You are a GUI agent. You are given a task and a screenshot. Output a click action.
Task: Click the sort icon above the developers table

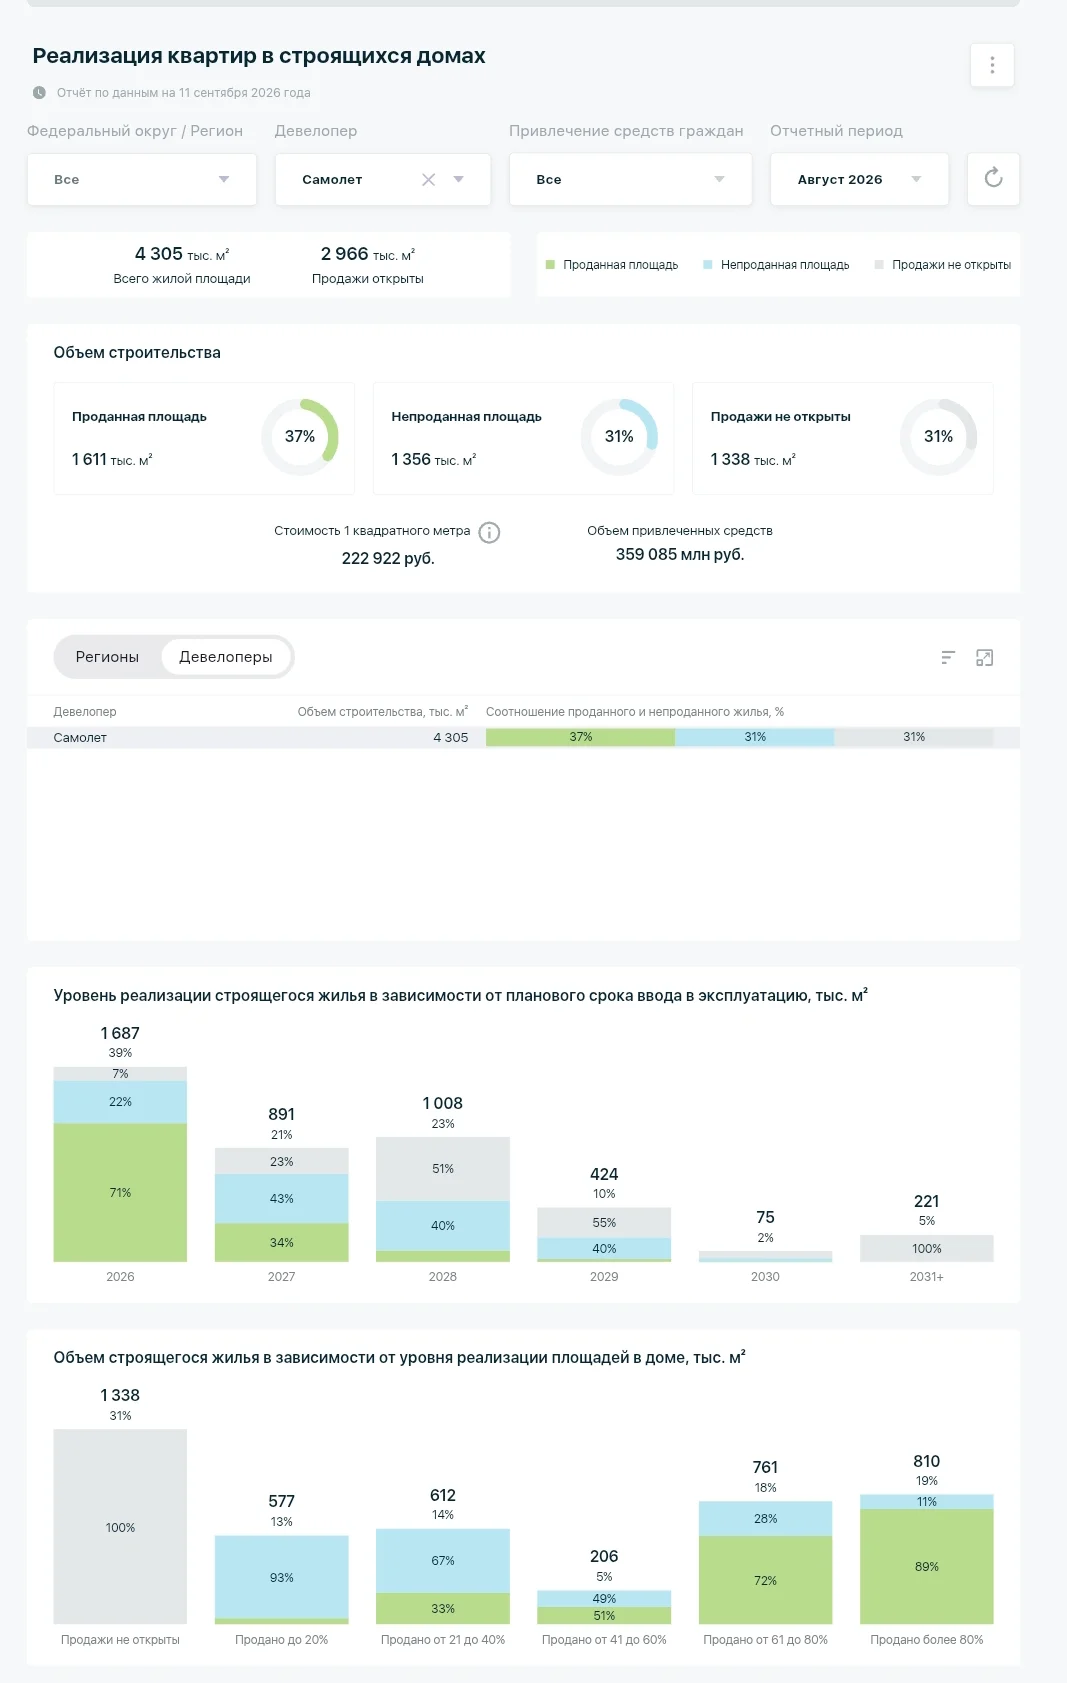pos(948,657)
